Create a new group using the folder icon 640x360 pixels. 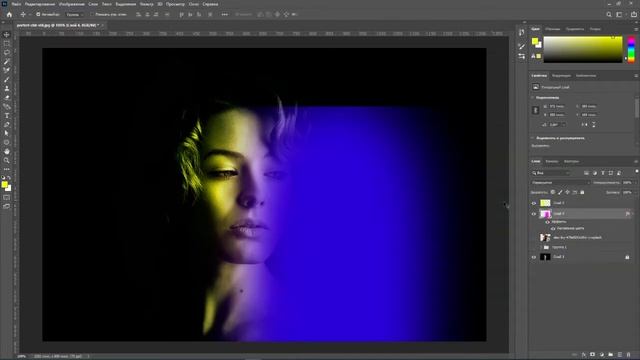point(611,355)
